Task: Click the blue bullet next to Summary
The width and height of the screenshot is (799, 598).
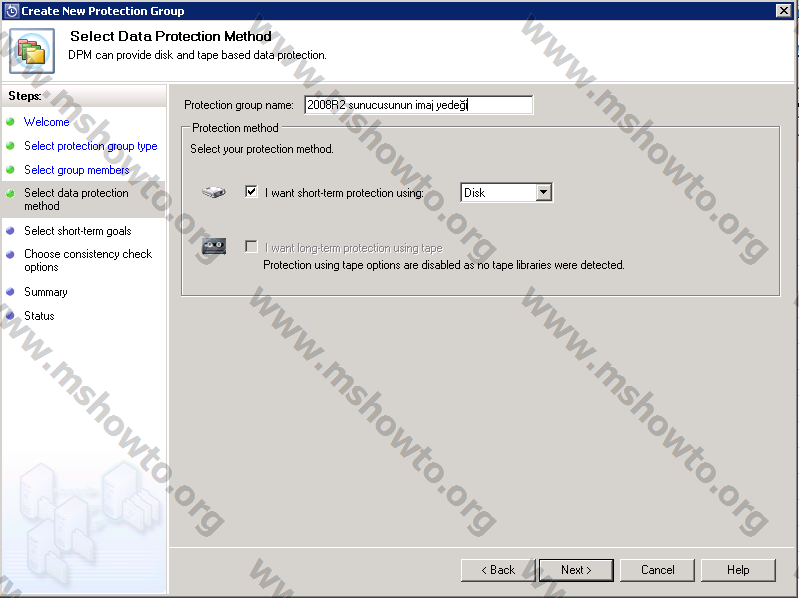Action: (10, 292)
